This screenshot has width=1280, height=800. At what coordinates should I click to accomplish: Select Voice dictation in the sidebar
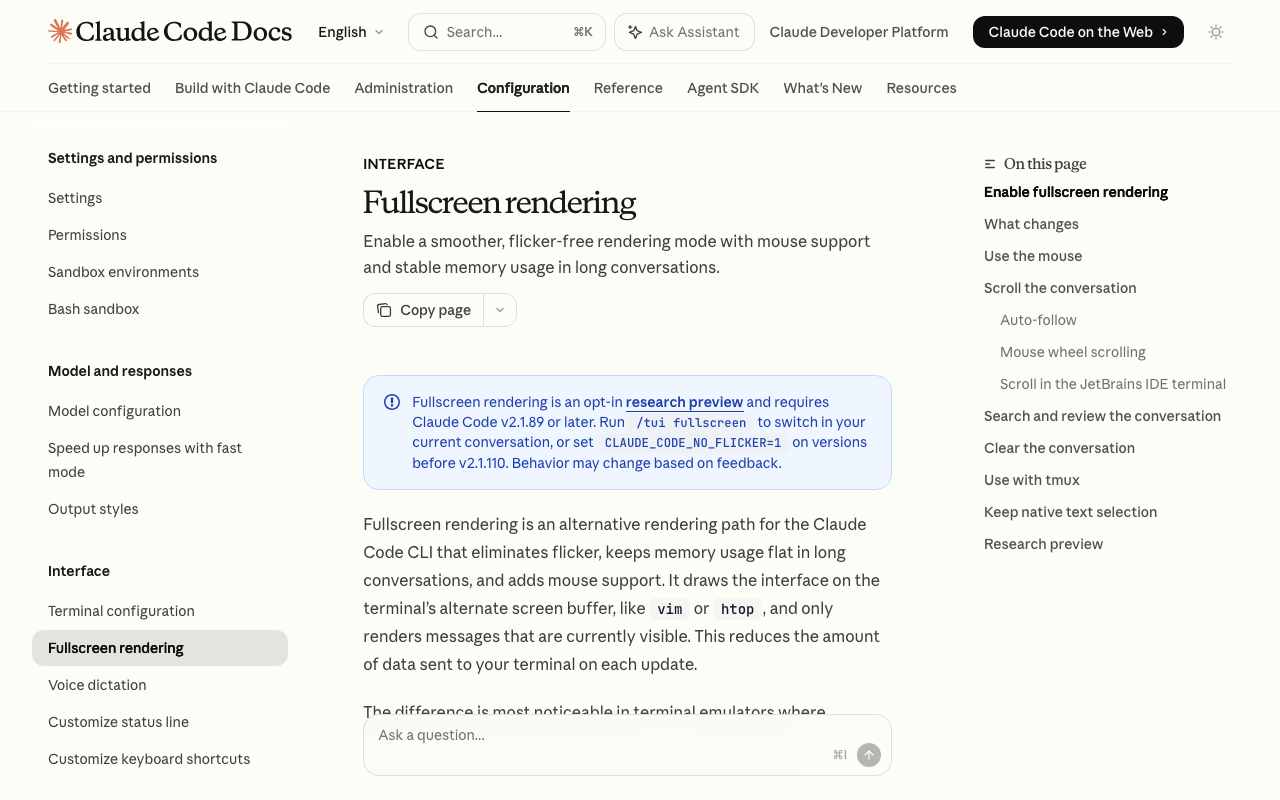click(97, 685)
